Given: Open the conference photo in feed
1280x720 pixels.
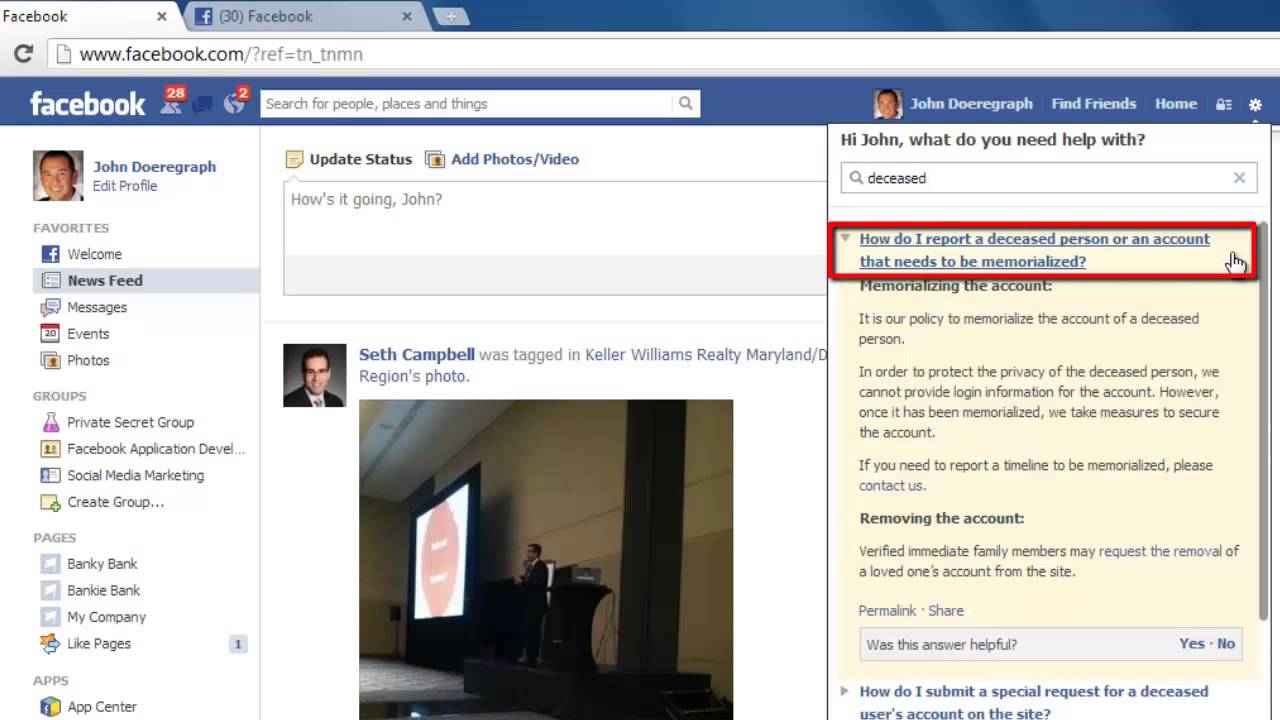Looking at the screenshot, I should click(546, 560).
